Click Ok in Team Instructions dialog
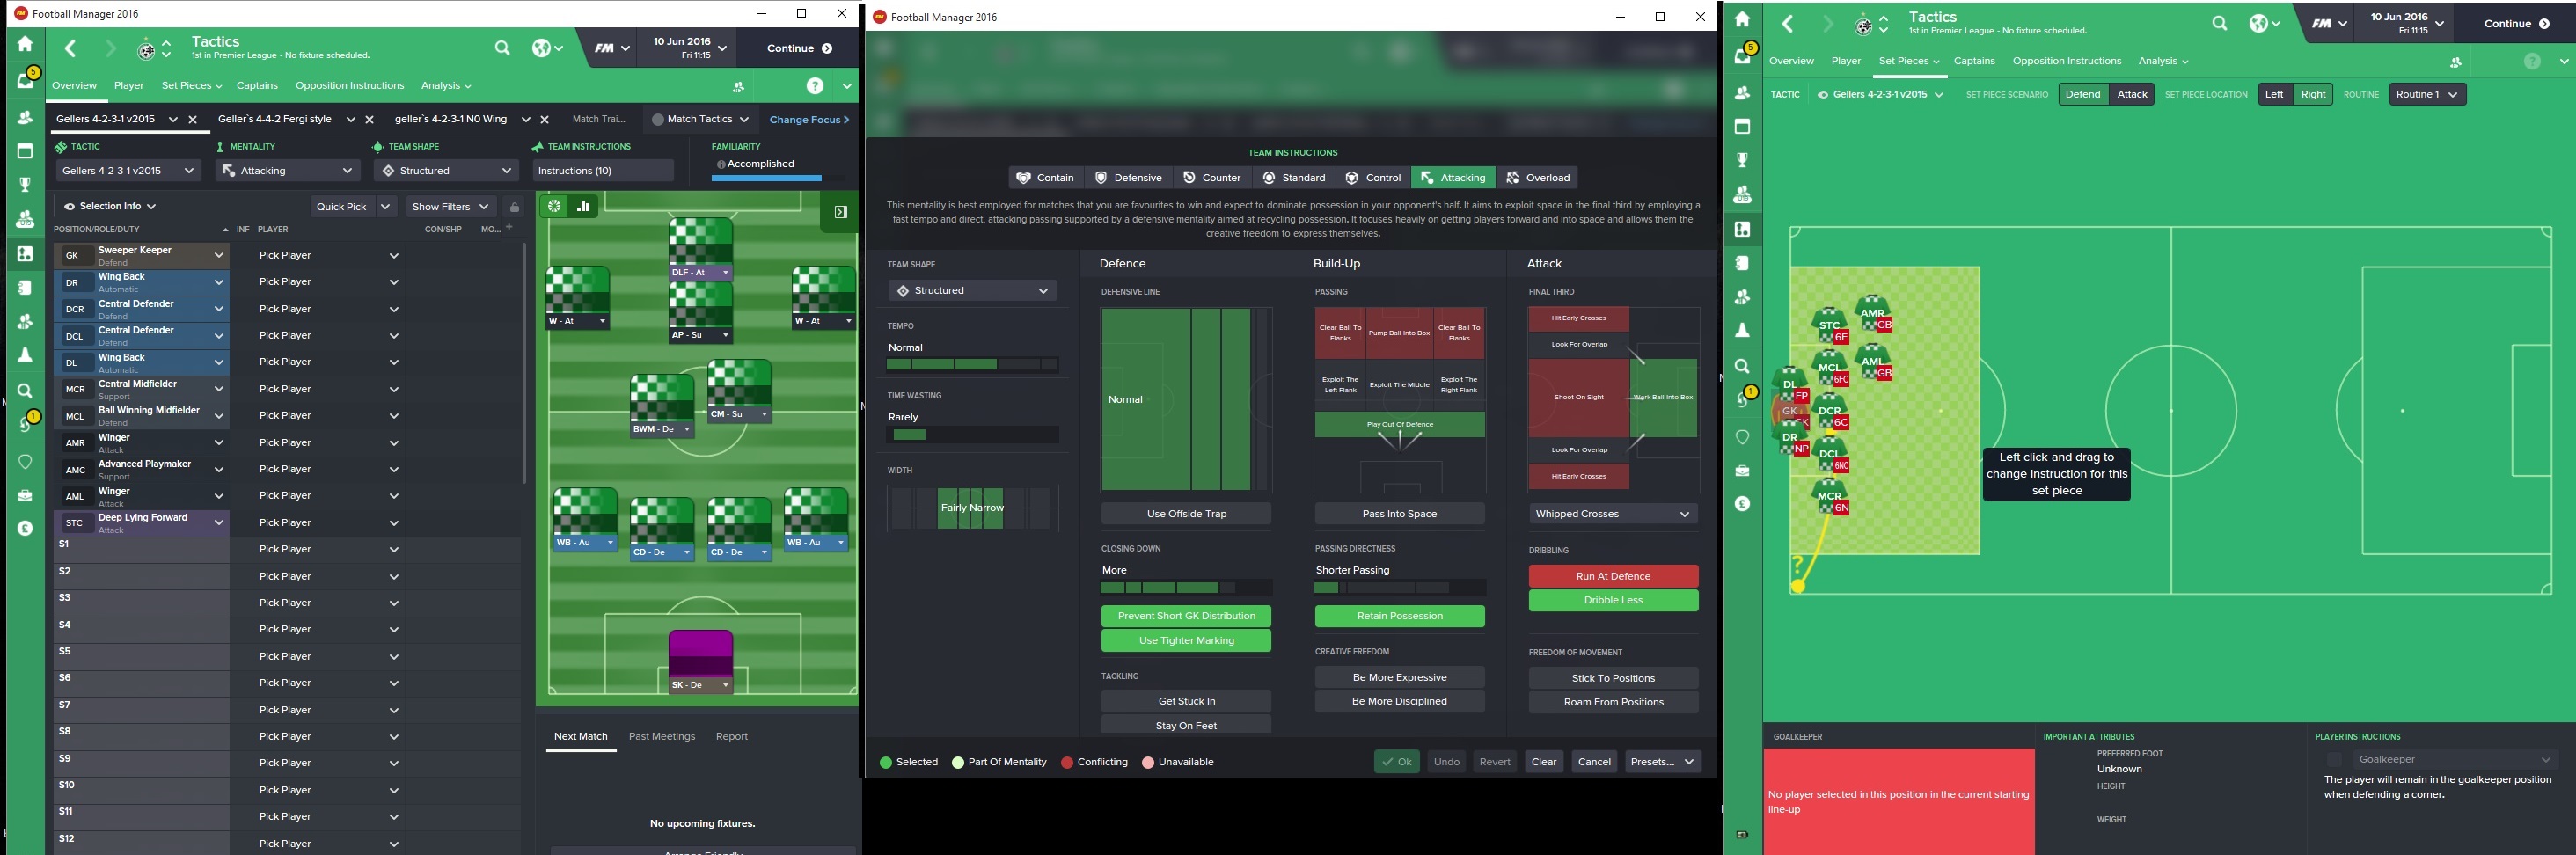 pyautogui.click(x=1396, y=762)
